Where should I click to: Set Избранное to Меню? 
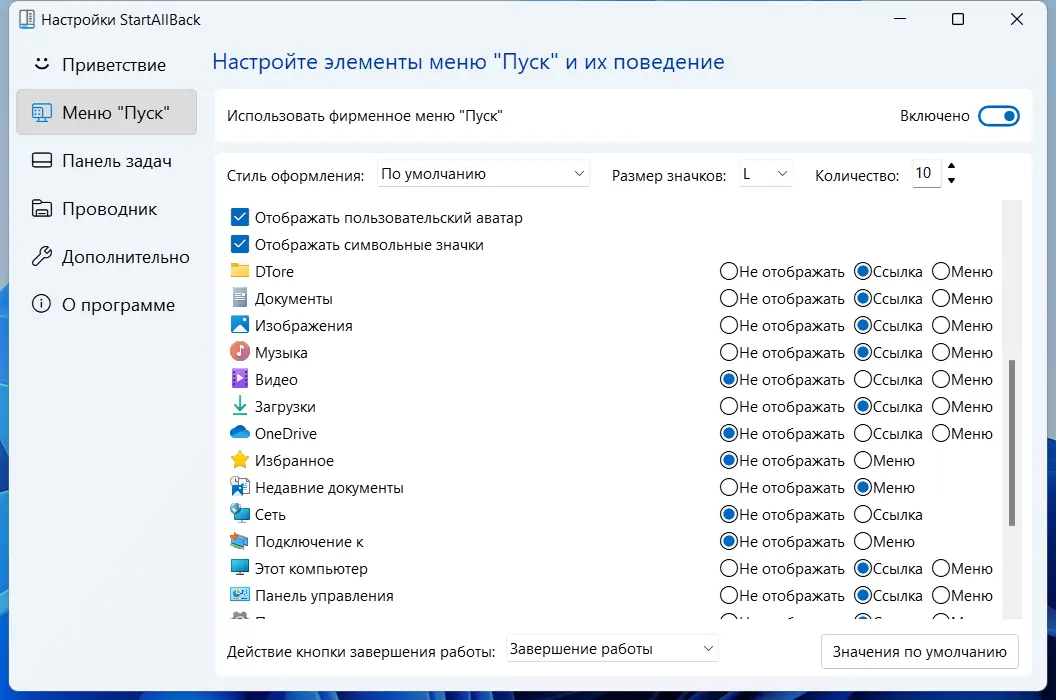tap(863, 460)
